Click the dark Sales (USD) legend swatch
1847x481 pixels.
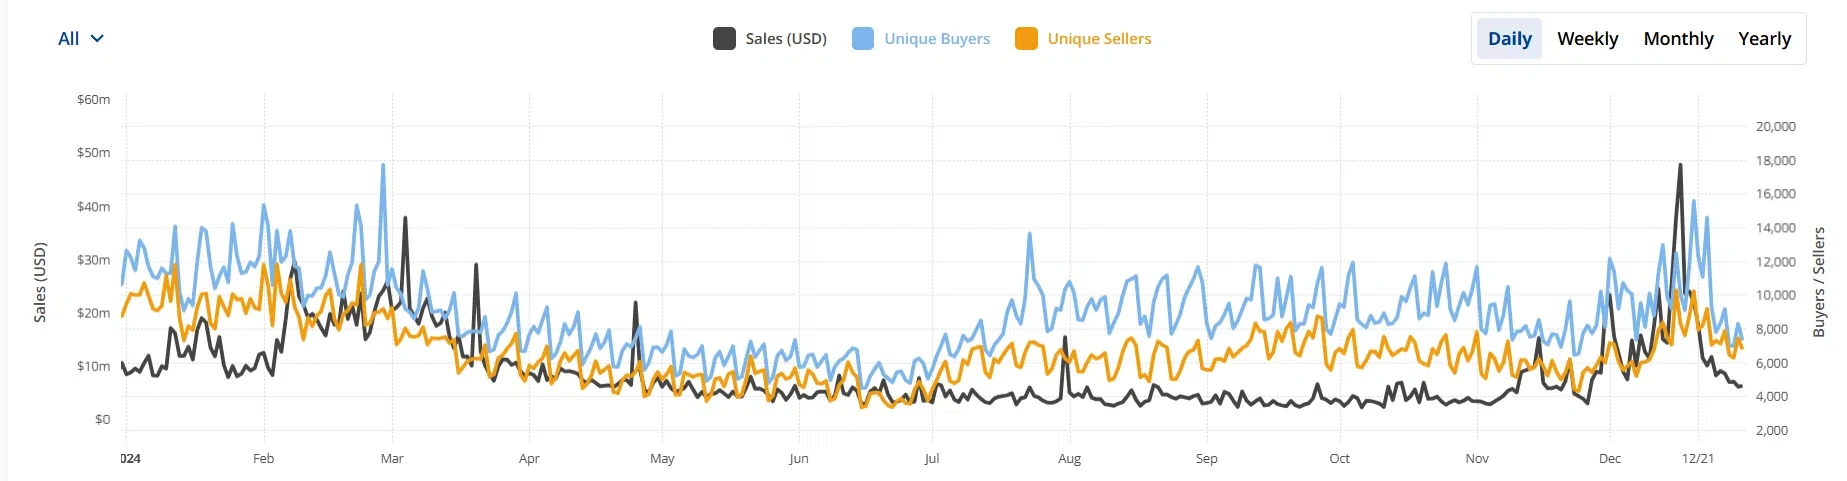(x=724, y=39)
